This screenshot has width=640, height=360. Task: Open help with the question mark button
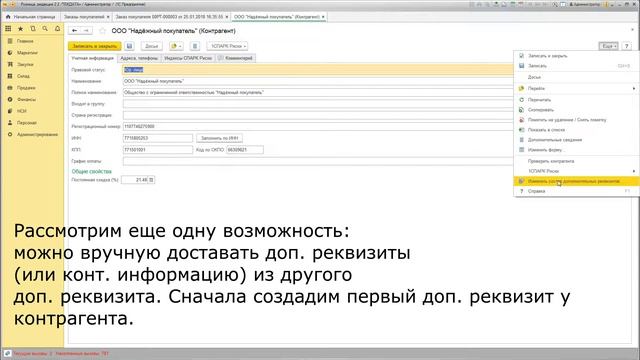tap(627, 46)
